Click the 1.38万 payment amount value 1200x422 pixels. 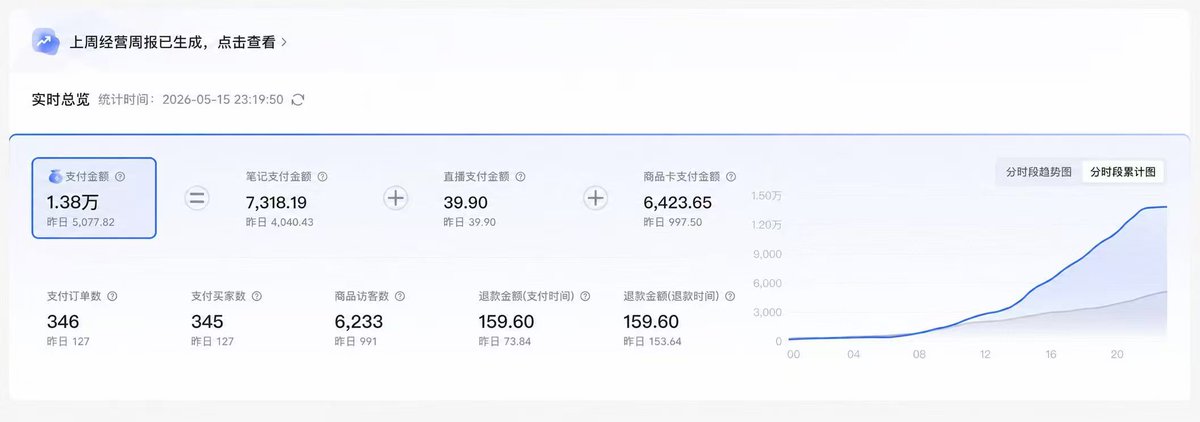(74, 202)
